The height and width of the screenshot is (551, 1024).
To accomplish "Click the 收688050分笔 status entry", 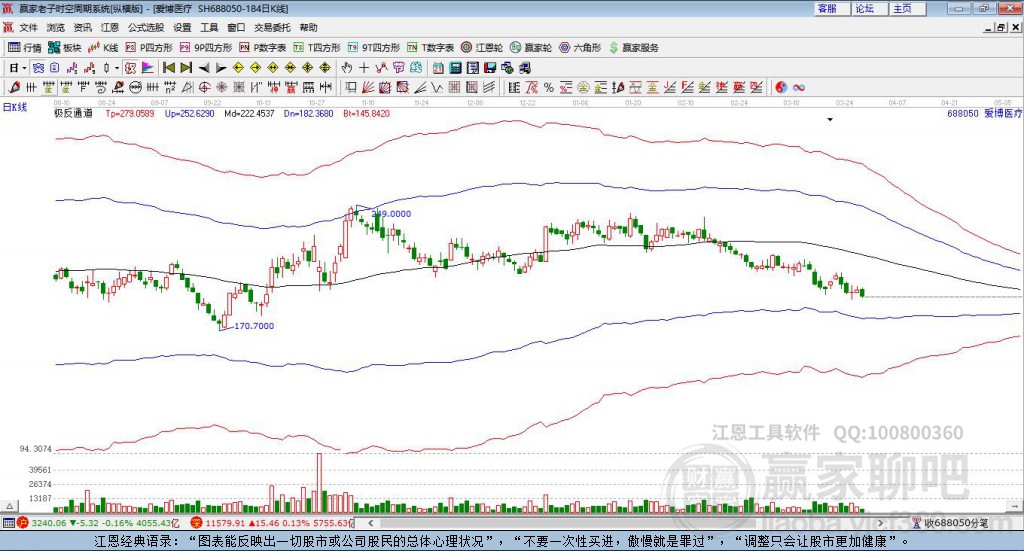I will coord(956,523).
